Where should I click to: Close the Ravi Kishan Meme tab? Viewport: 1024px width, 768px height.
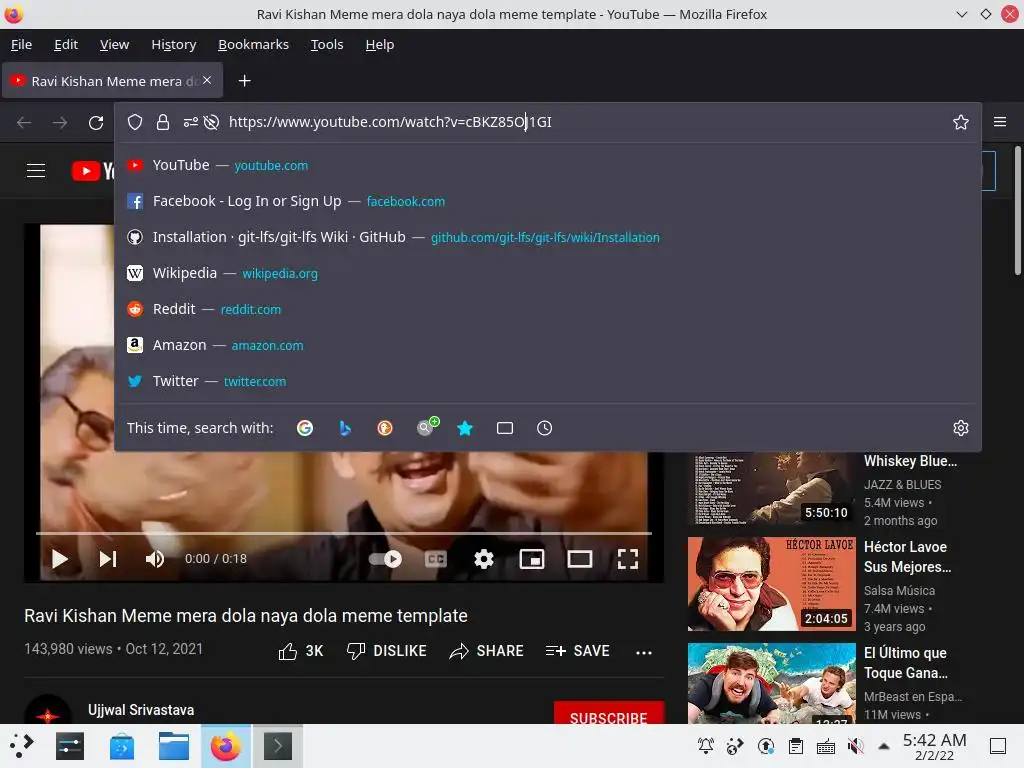click(x=207, y=80)
